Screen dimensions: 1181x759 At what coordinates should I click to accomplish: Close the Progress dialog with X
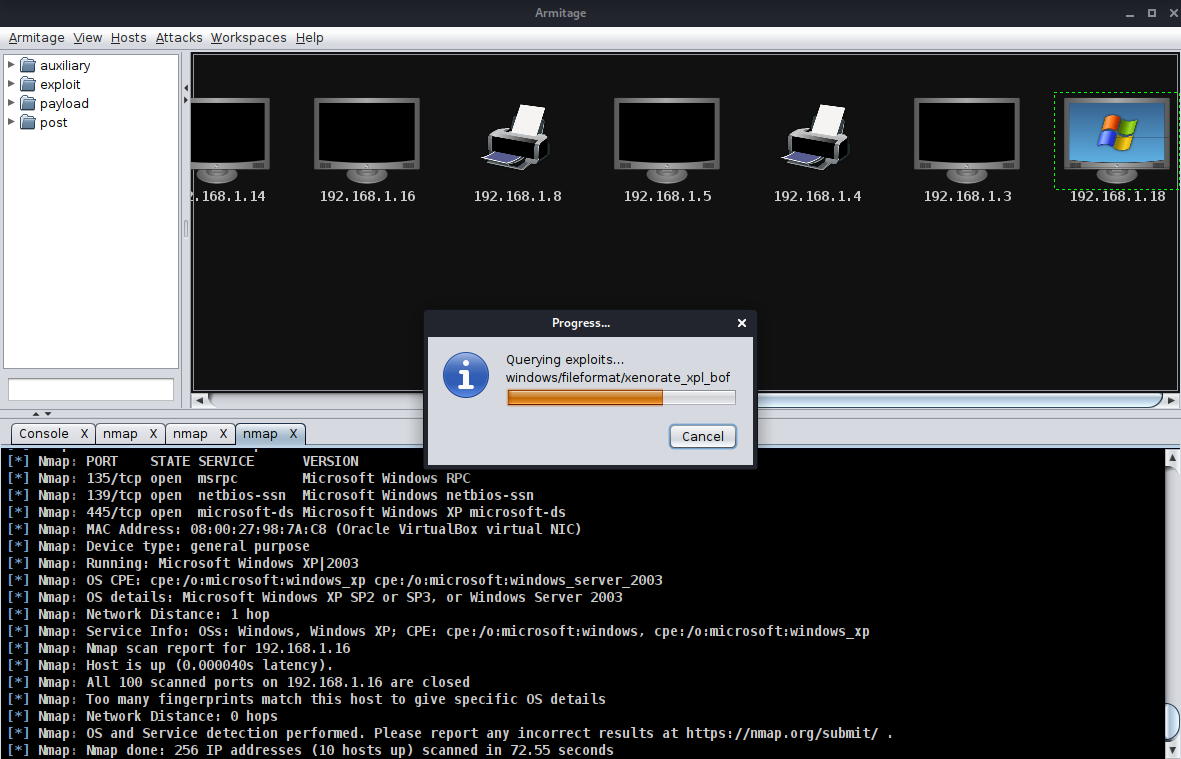[742, 323]
